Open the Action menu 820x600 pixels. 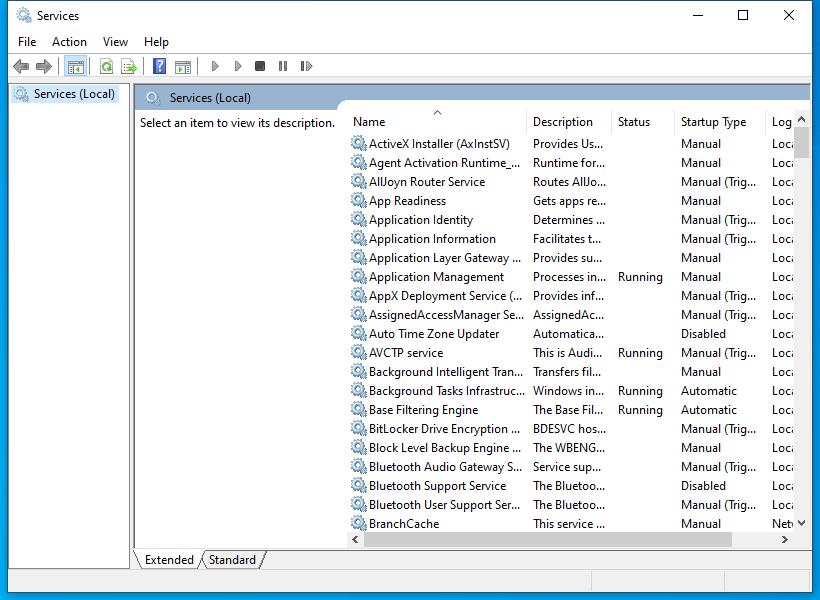[x=69, y=42]
